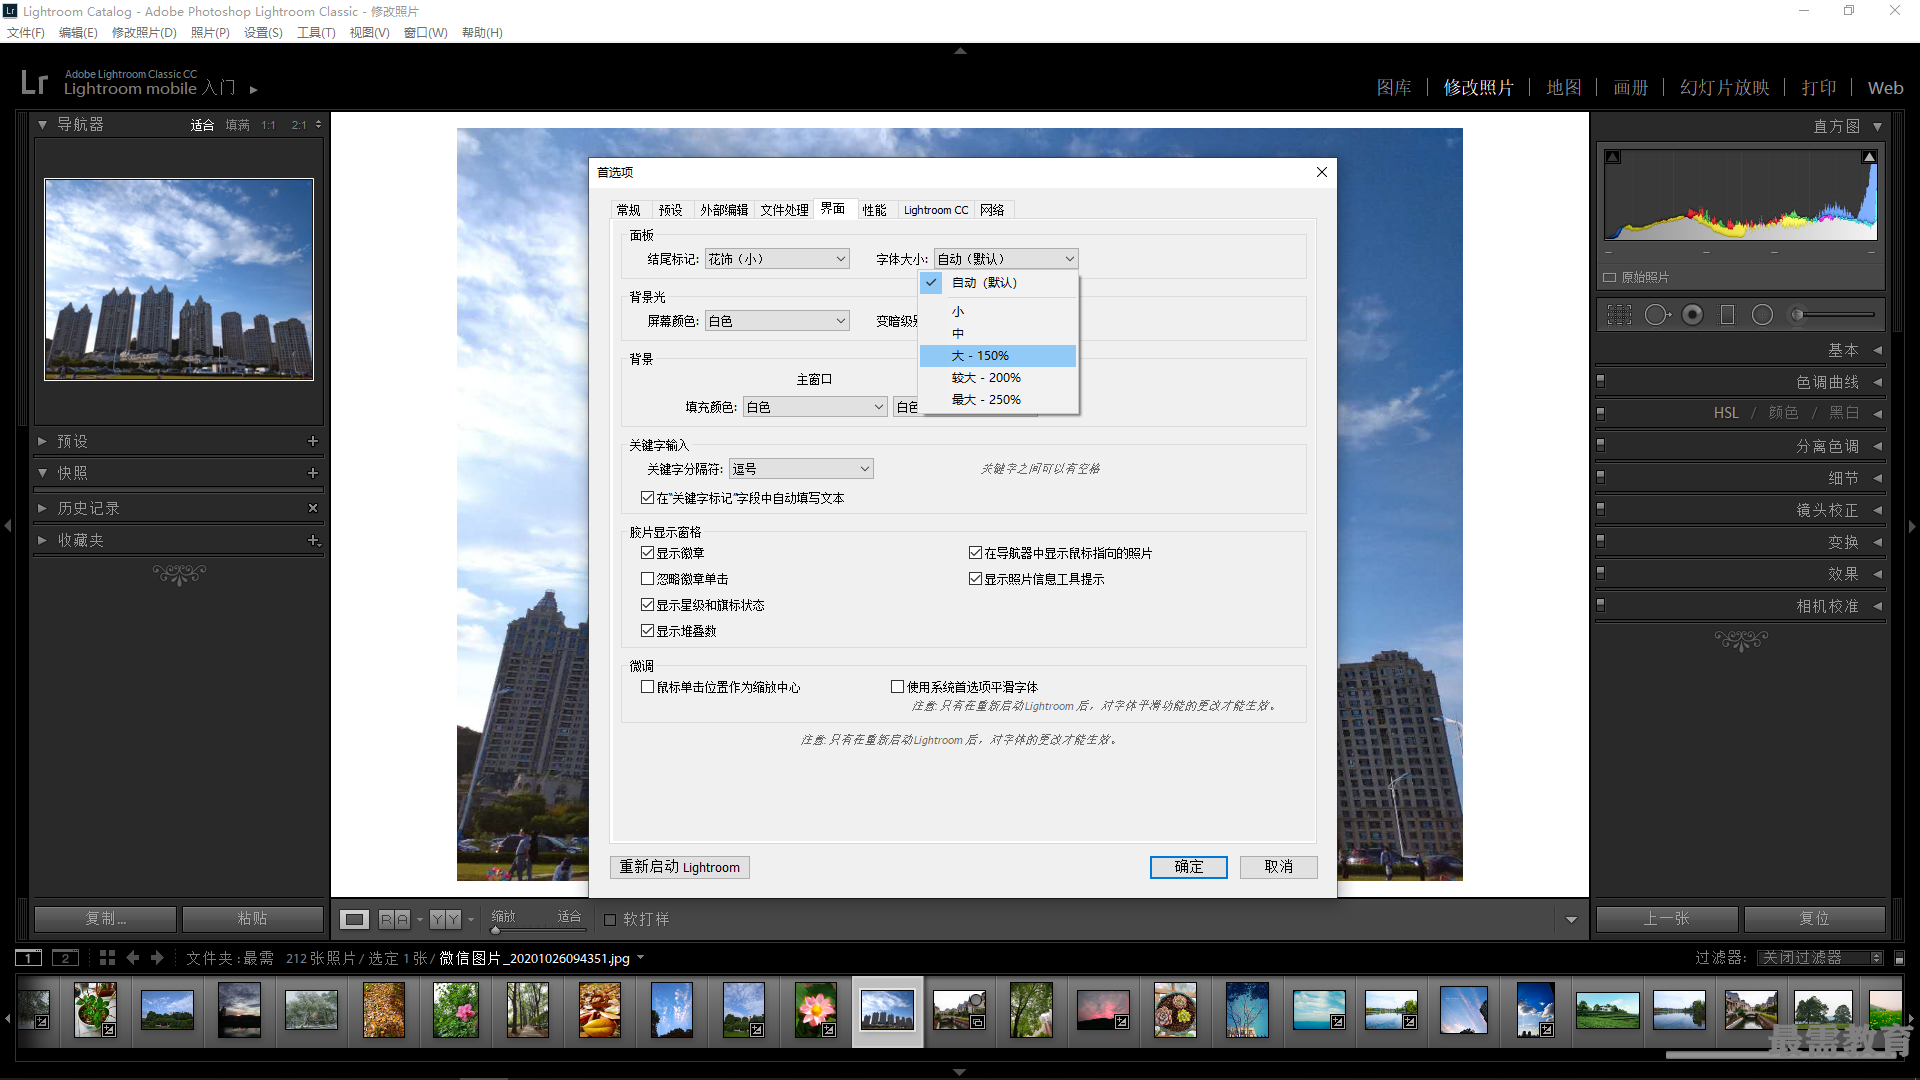Select the Spot Removal tool
1920x1080 pixels.
(1657, 315)
